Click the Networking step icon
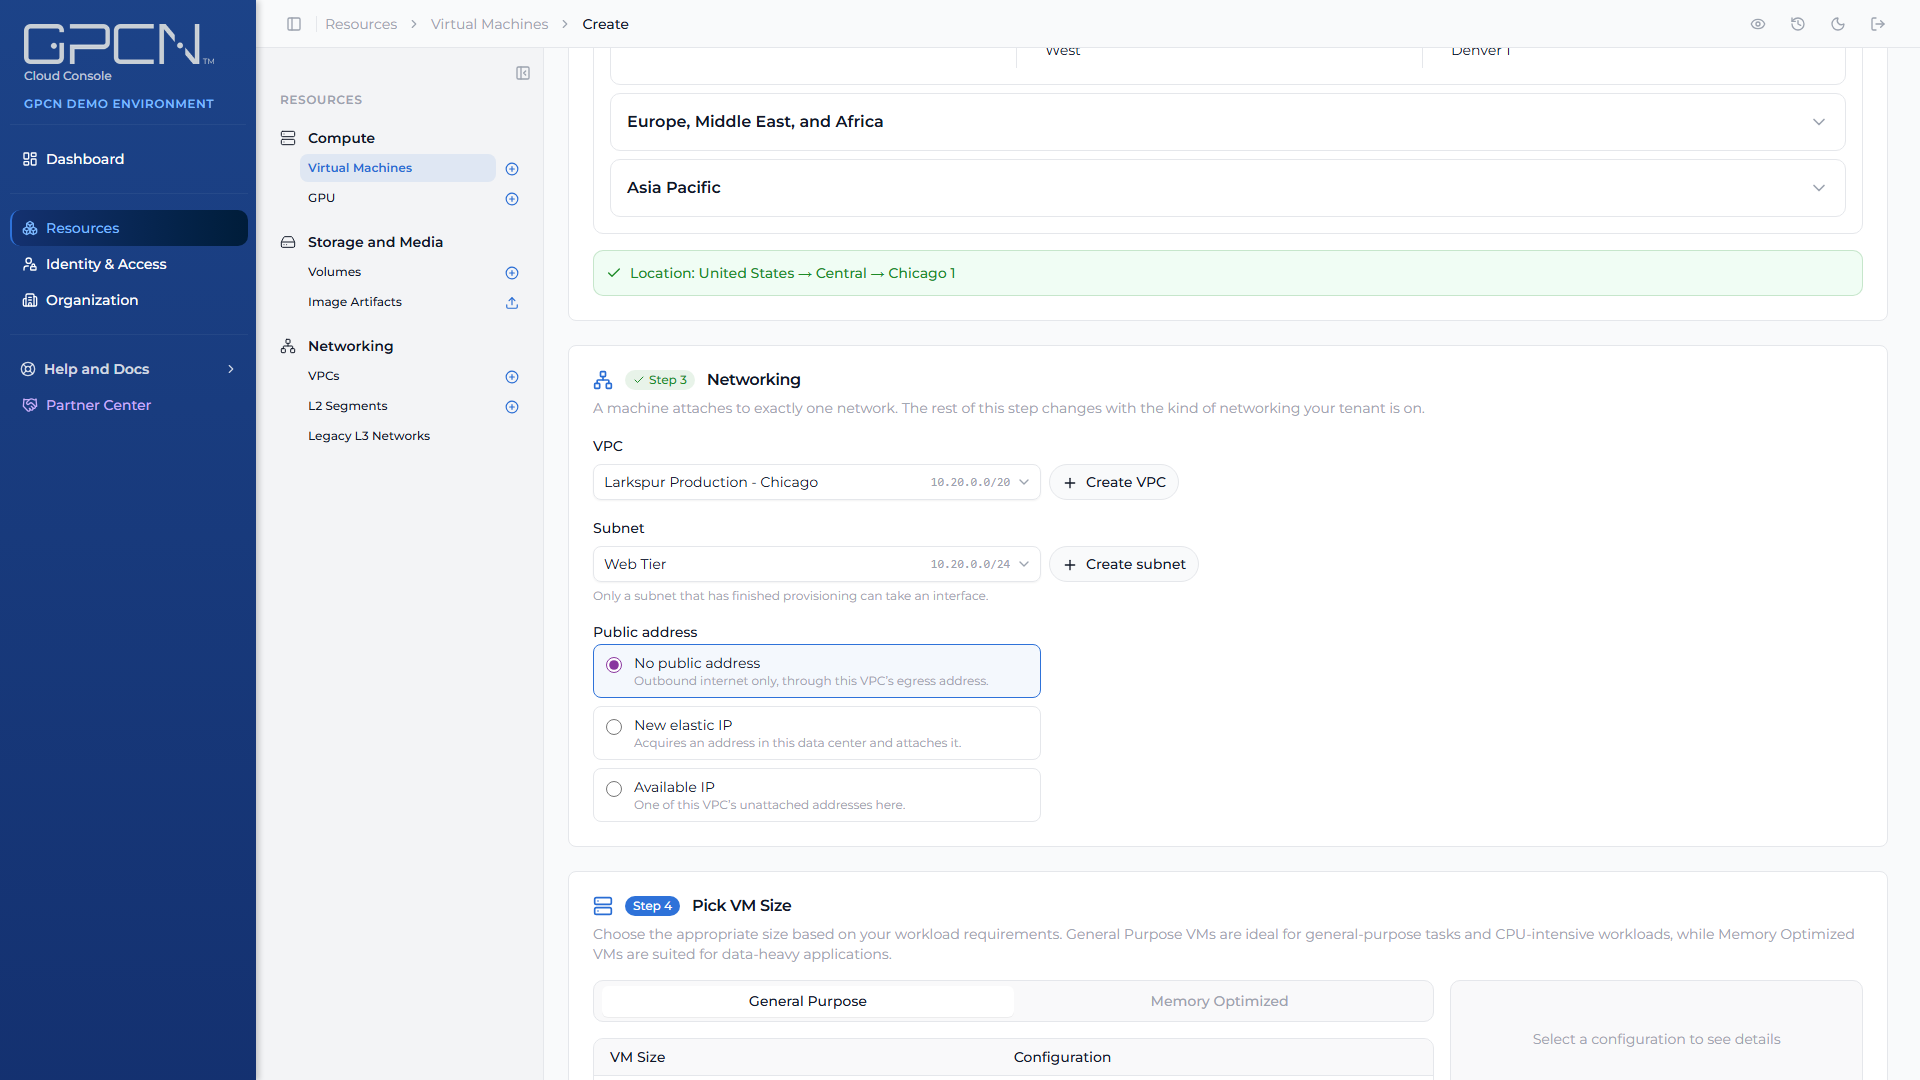Screen dimensions: 1920x1080 [x=603, y=380]
